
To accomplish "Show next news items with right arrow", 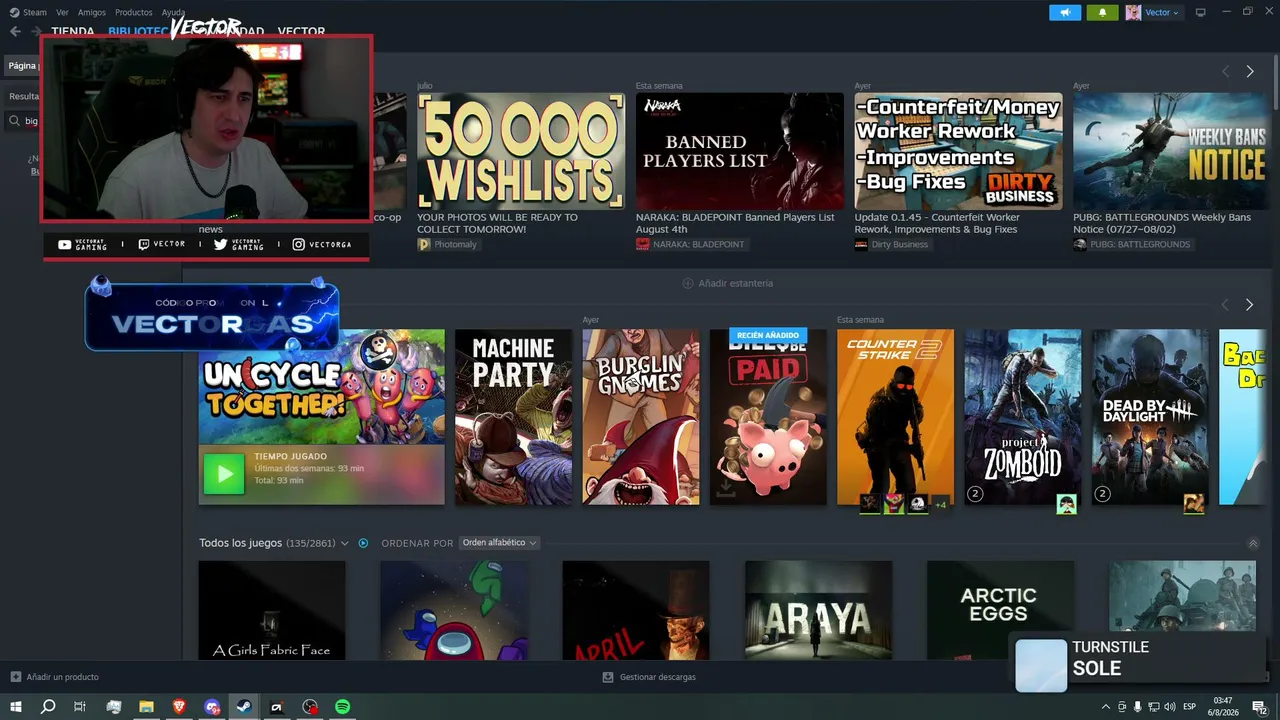I will 1250,71.
